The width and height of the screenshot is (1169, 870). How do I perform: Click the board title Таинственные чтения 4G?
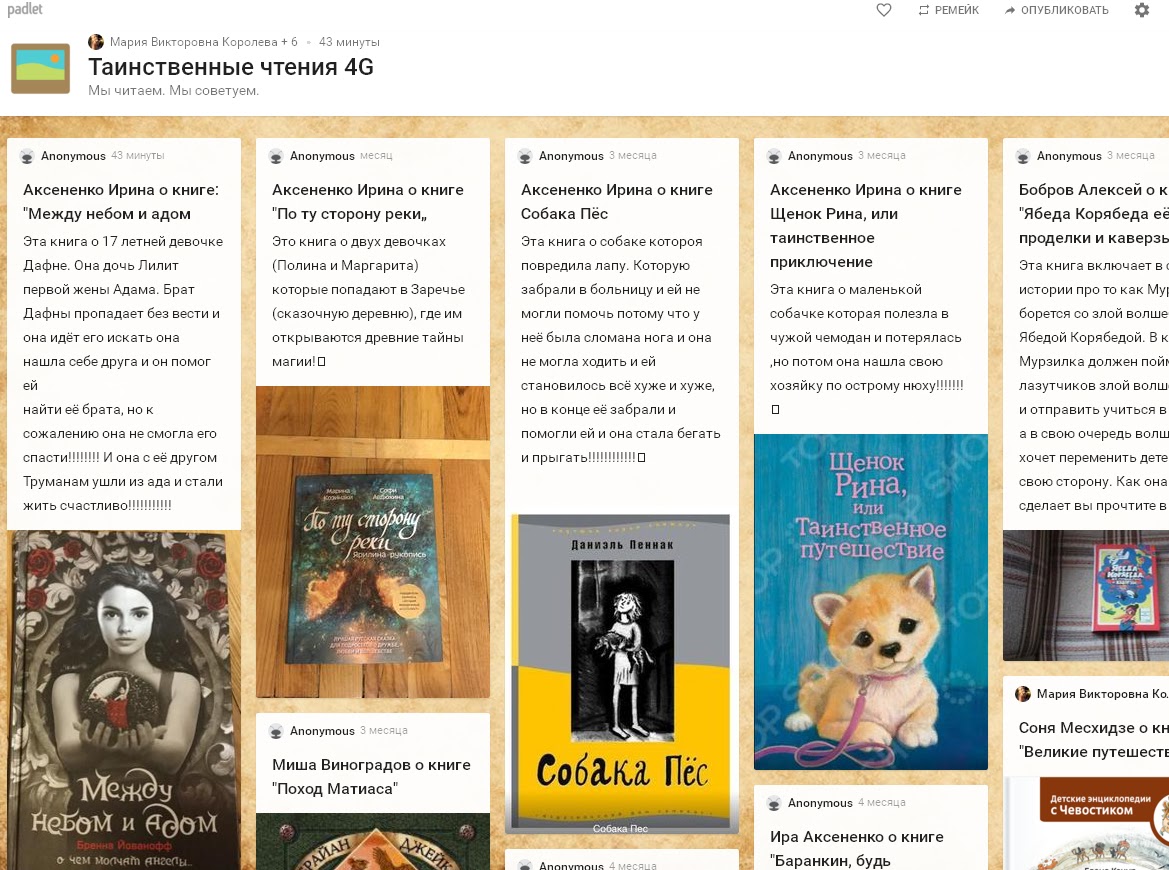[230, 66]
